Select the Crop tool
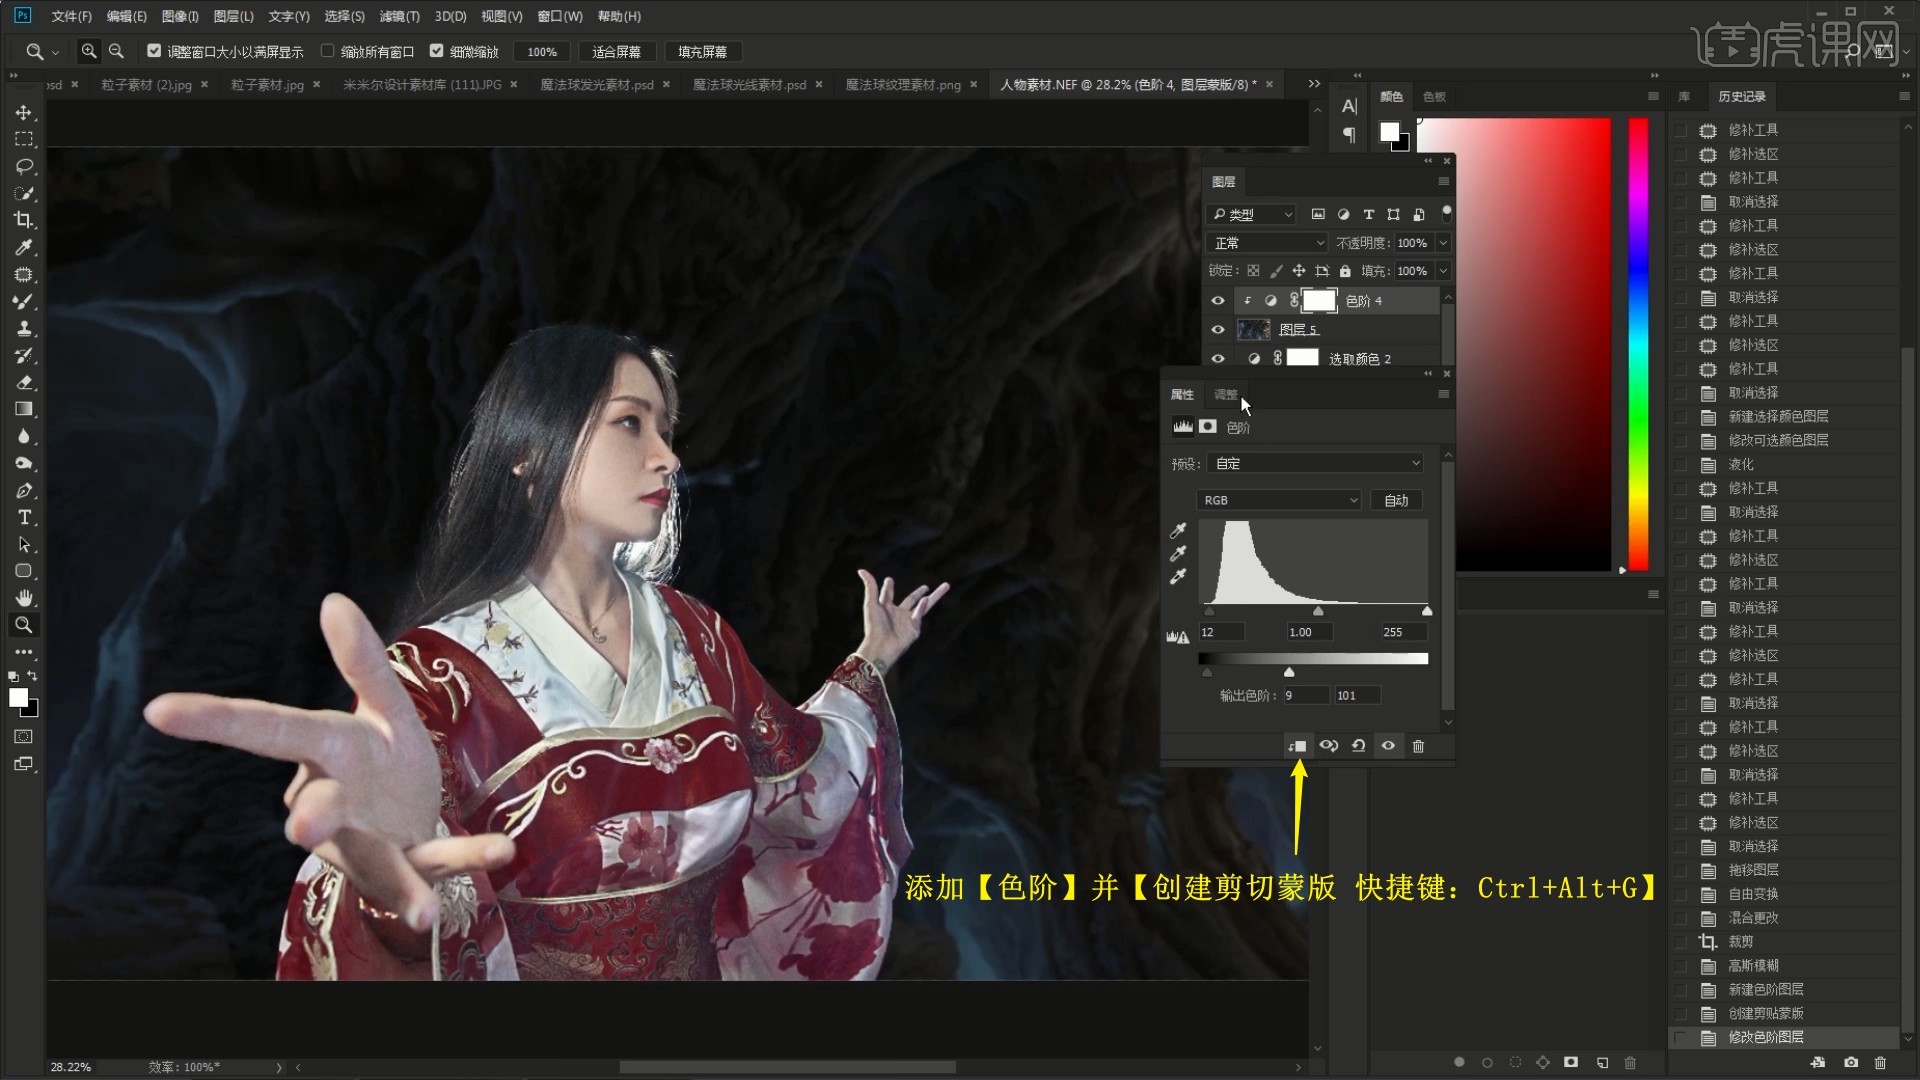 click(x=24, y=220)
